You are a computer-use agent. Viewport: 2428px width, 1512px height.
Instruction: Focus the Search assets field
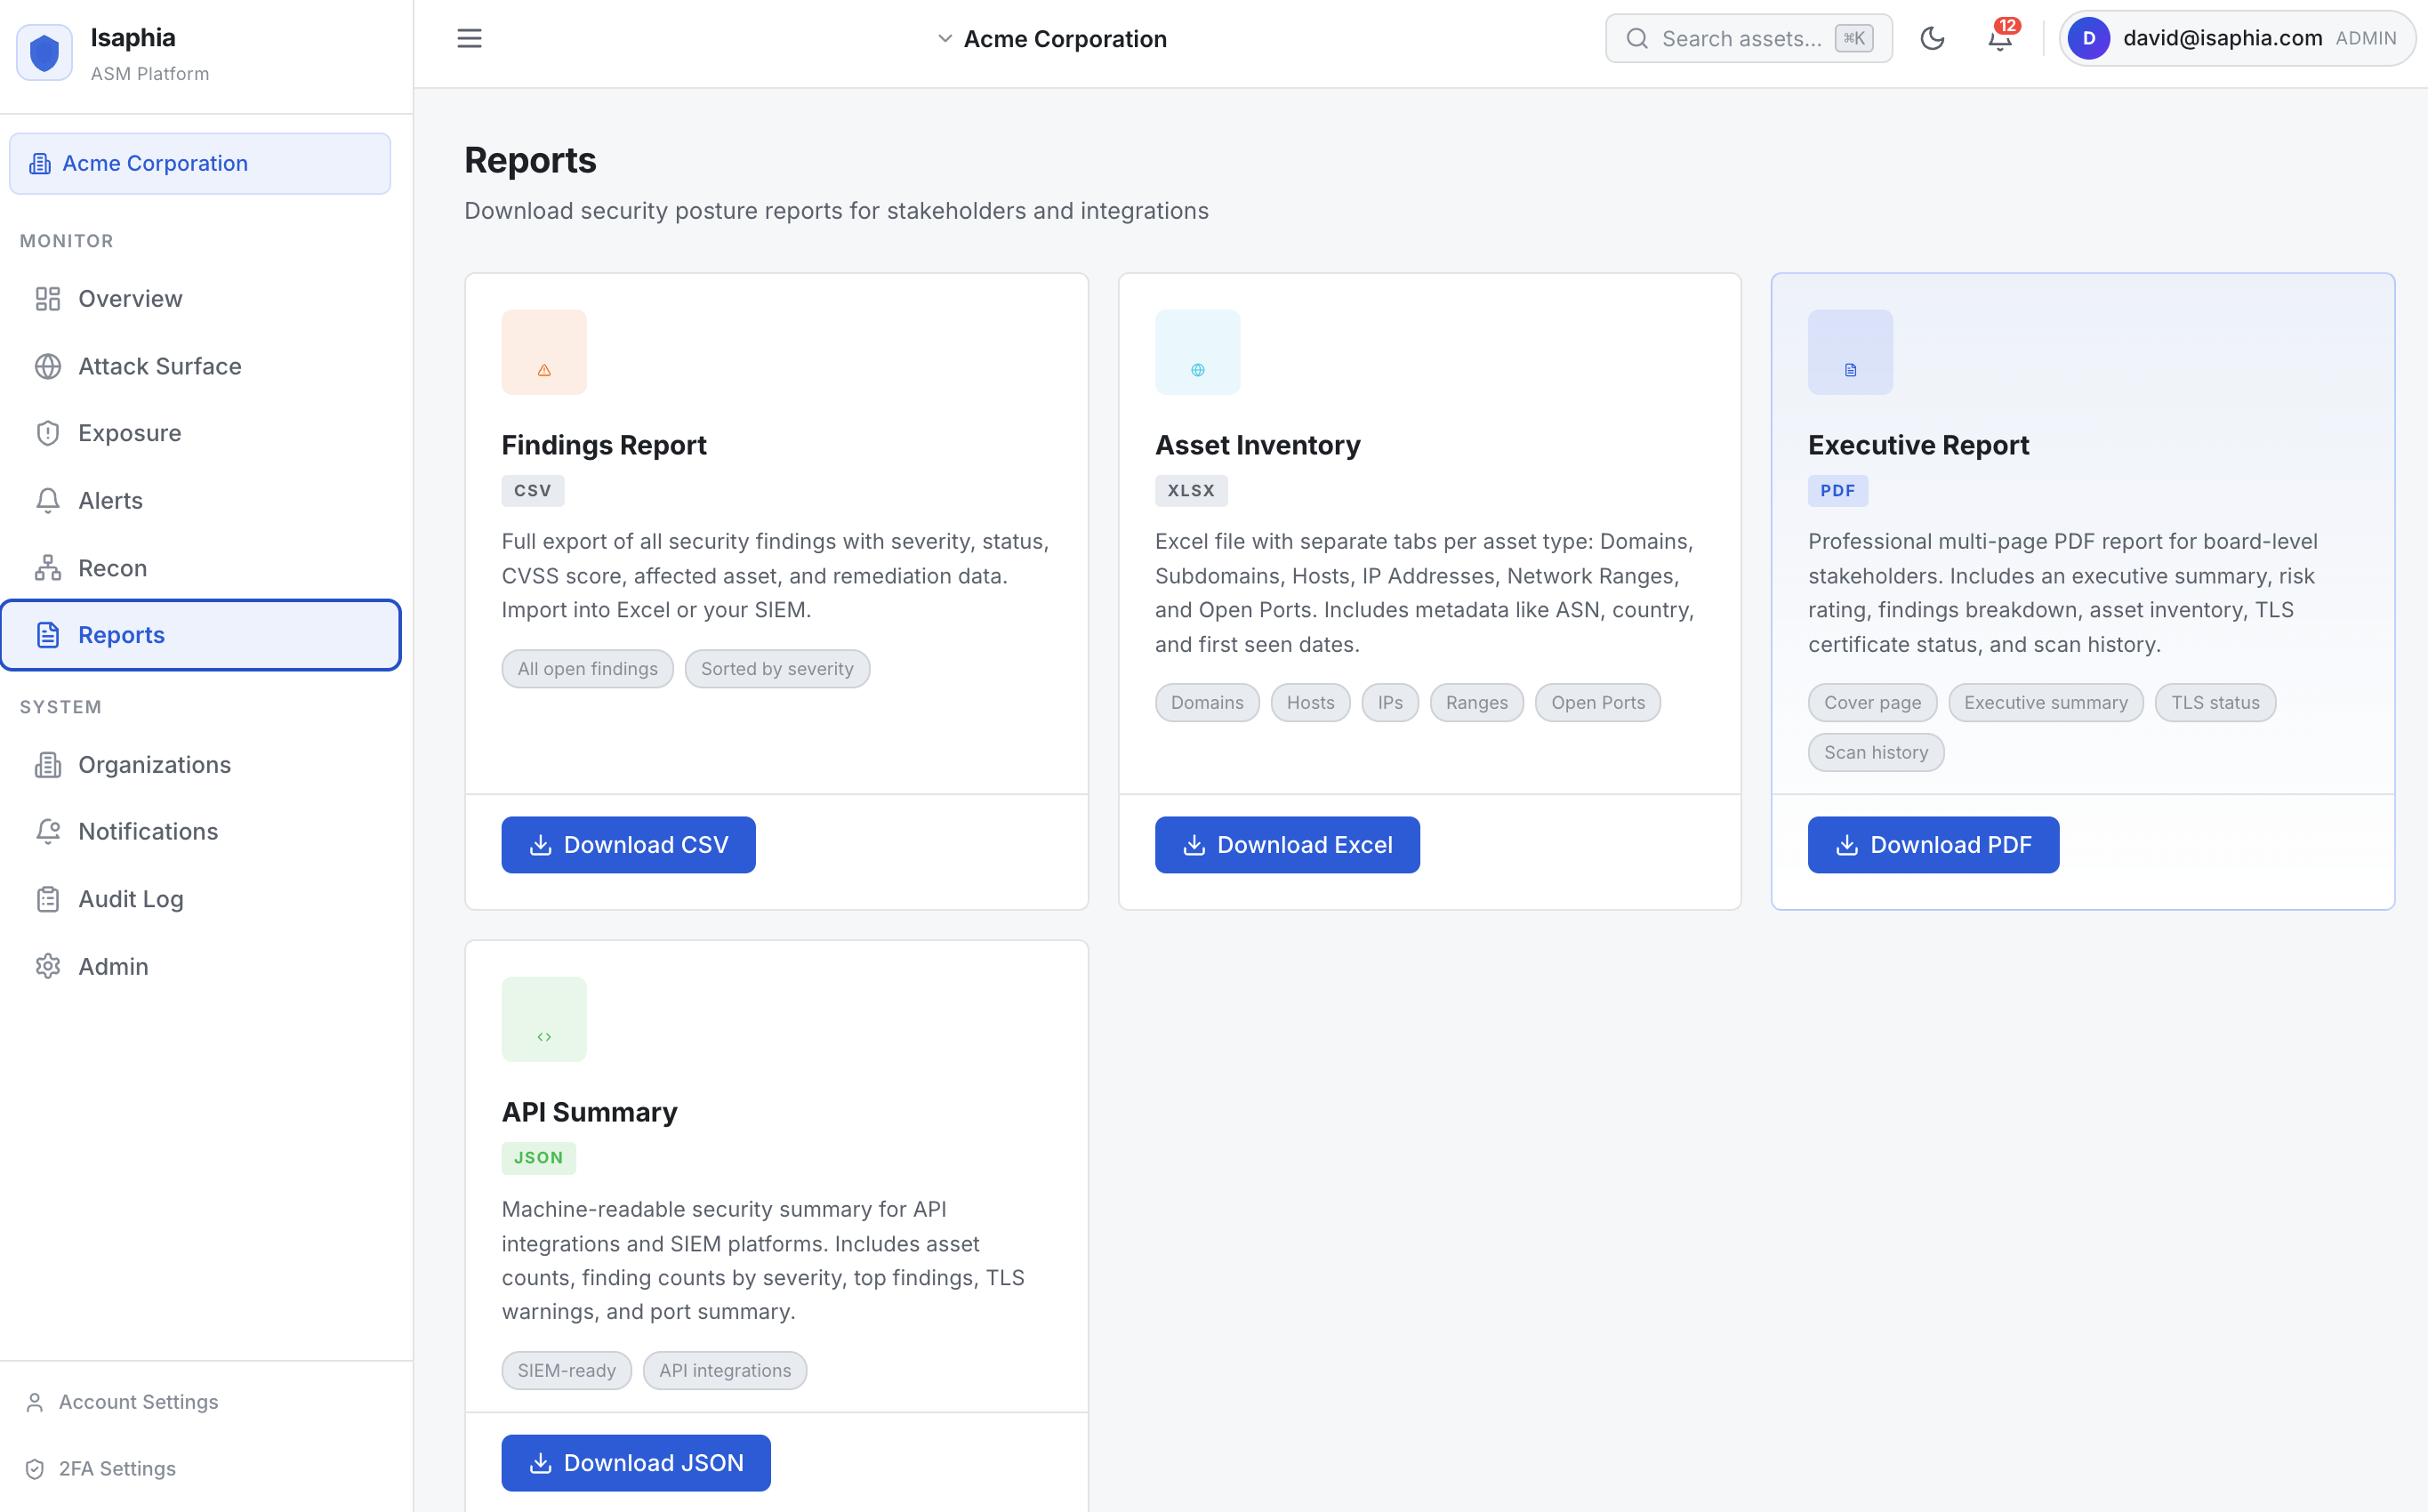pos(1748,38)
